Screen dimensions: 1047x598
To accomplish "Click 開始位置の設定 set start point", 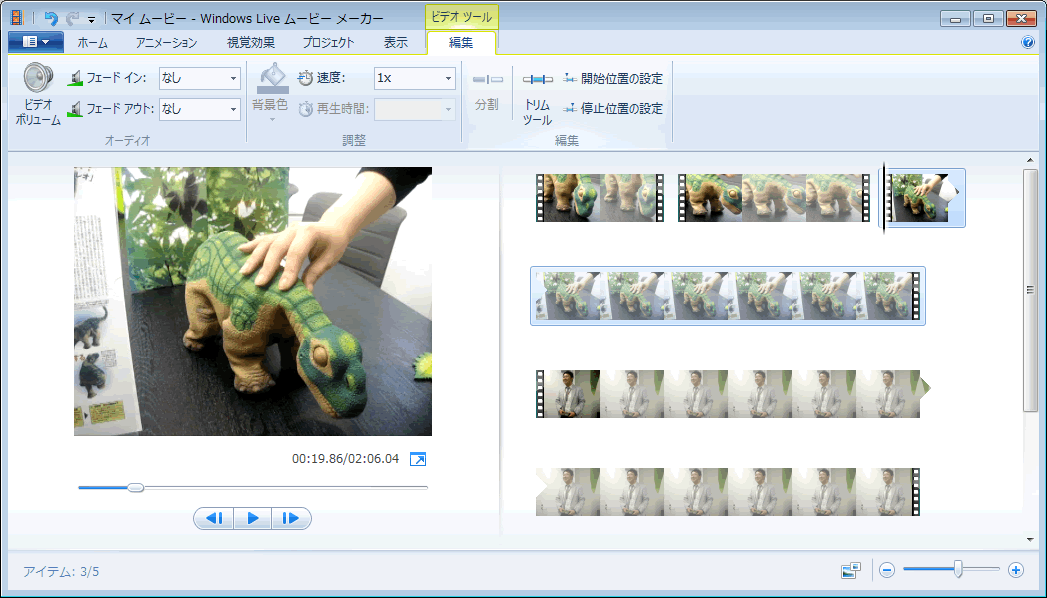I will point(613,78).
